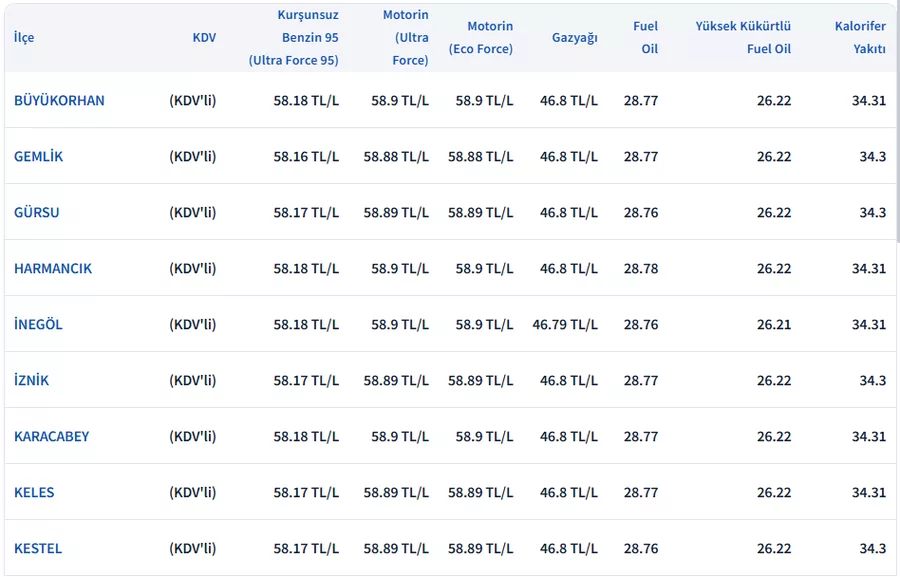Viewport: 900px width, 577px height.
Task: Select the HARMANCIK district link
Action: pos(53,269)
